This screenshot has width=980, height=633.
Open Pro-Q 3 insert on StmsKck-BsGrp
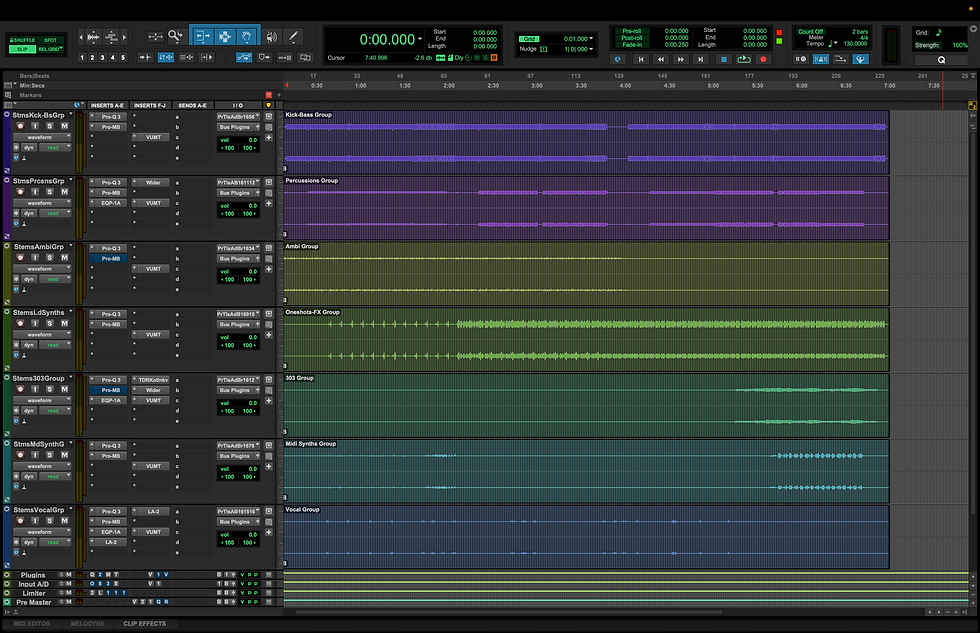[110, 116]
